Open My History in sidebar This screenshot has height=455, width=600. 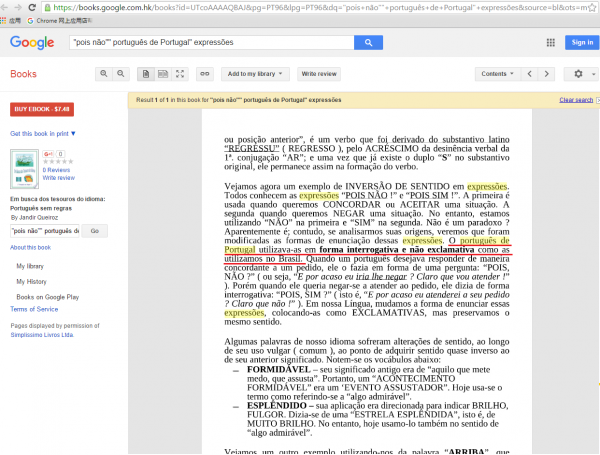point(31,284)
